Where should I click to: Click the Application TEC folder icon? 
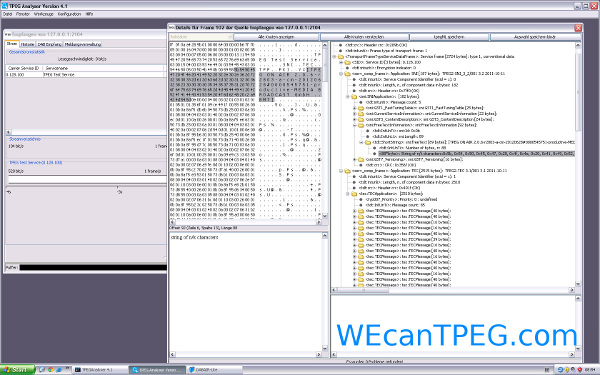tap(347, 171)
